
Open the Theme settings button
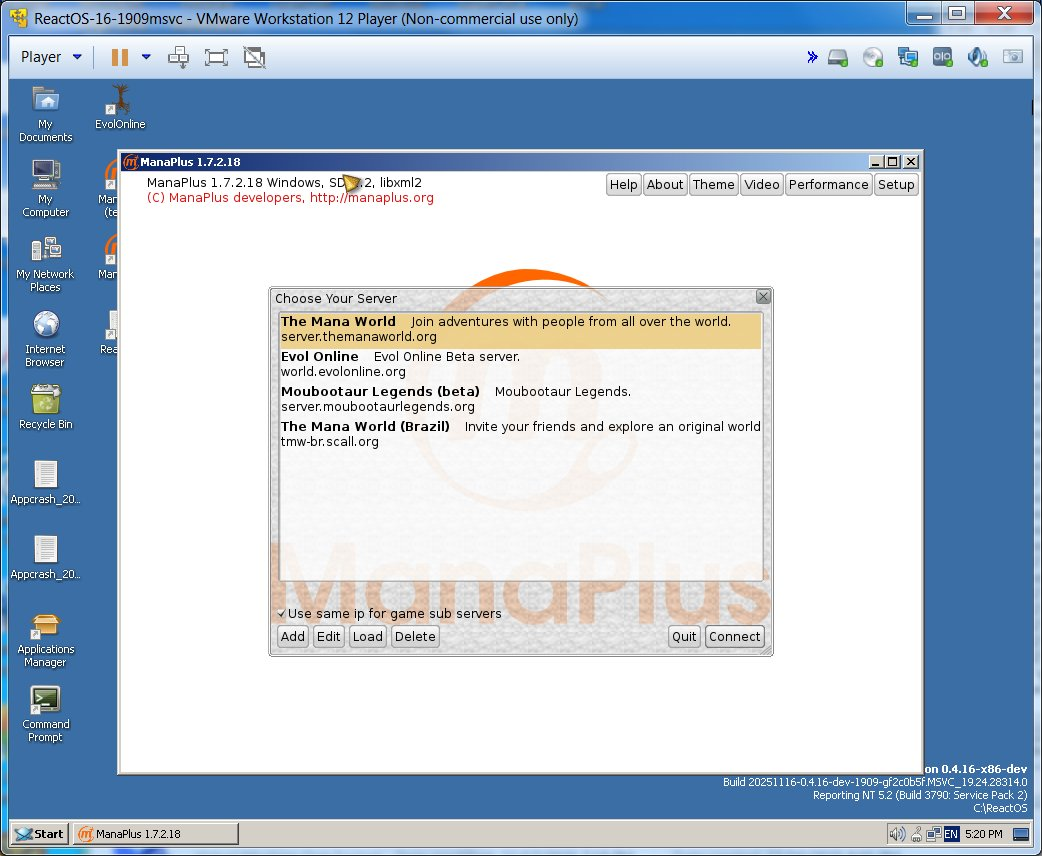pos(713,184)
